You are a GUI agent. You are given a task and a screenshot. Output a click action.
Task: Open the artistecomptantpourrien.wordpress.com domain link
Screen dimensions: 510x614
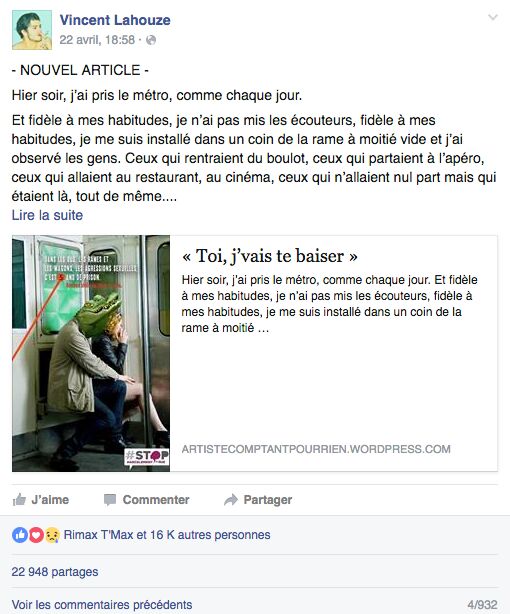click(316, 449)
